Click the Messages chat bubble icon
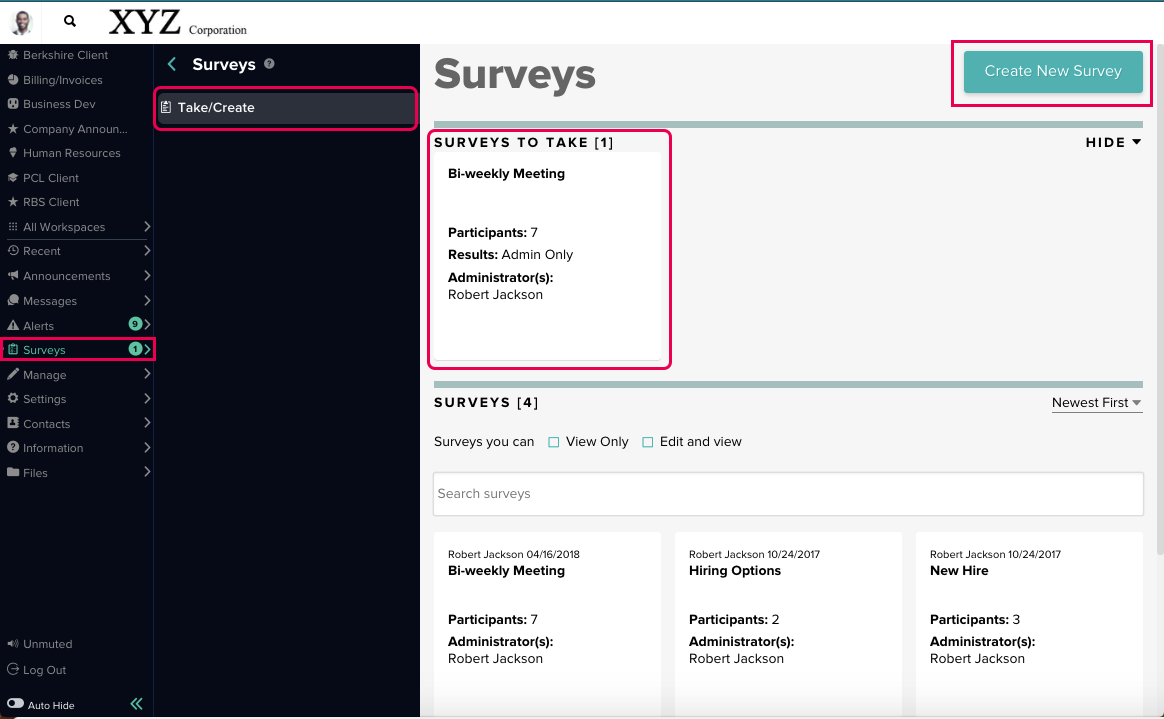The image size is (1164, 719). click(13, 301)
